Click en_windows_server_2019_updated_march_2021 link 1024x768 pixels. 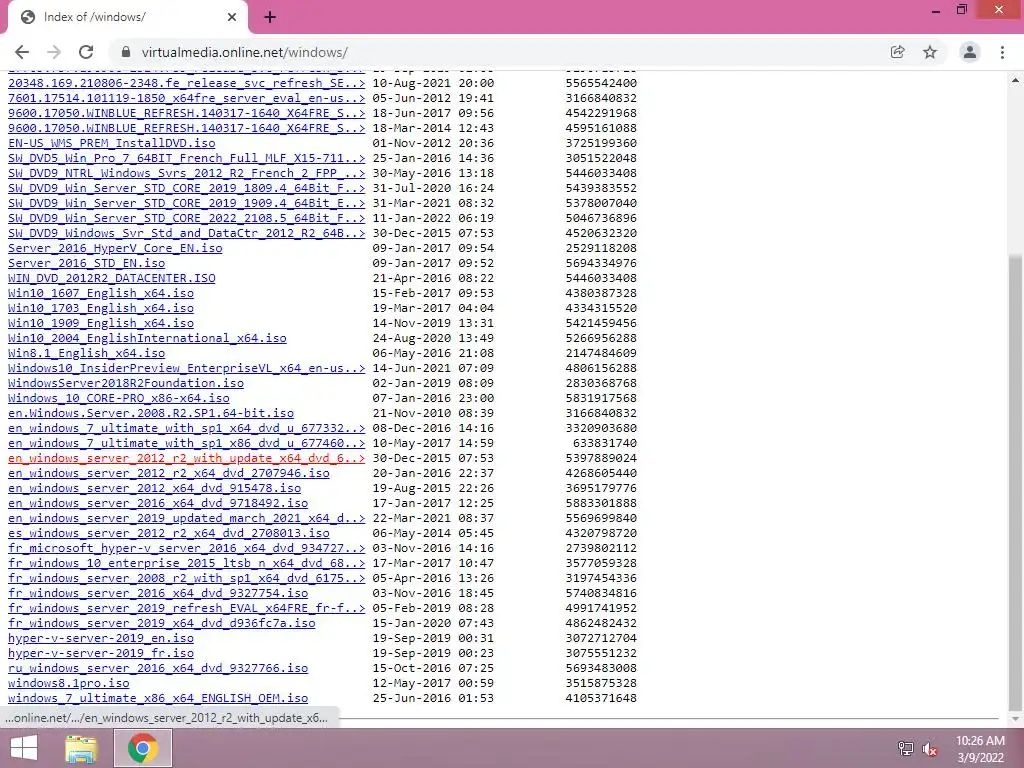(187, 519)
